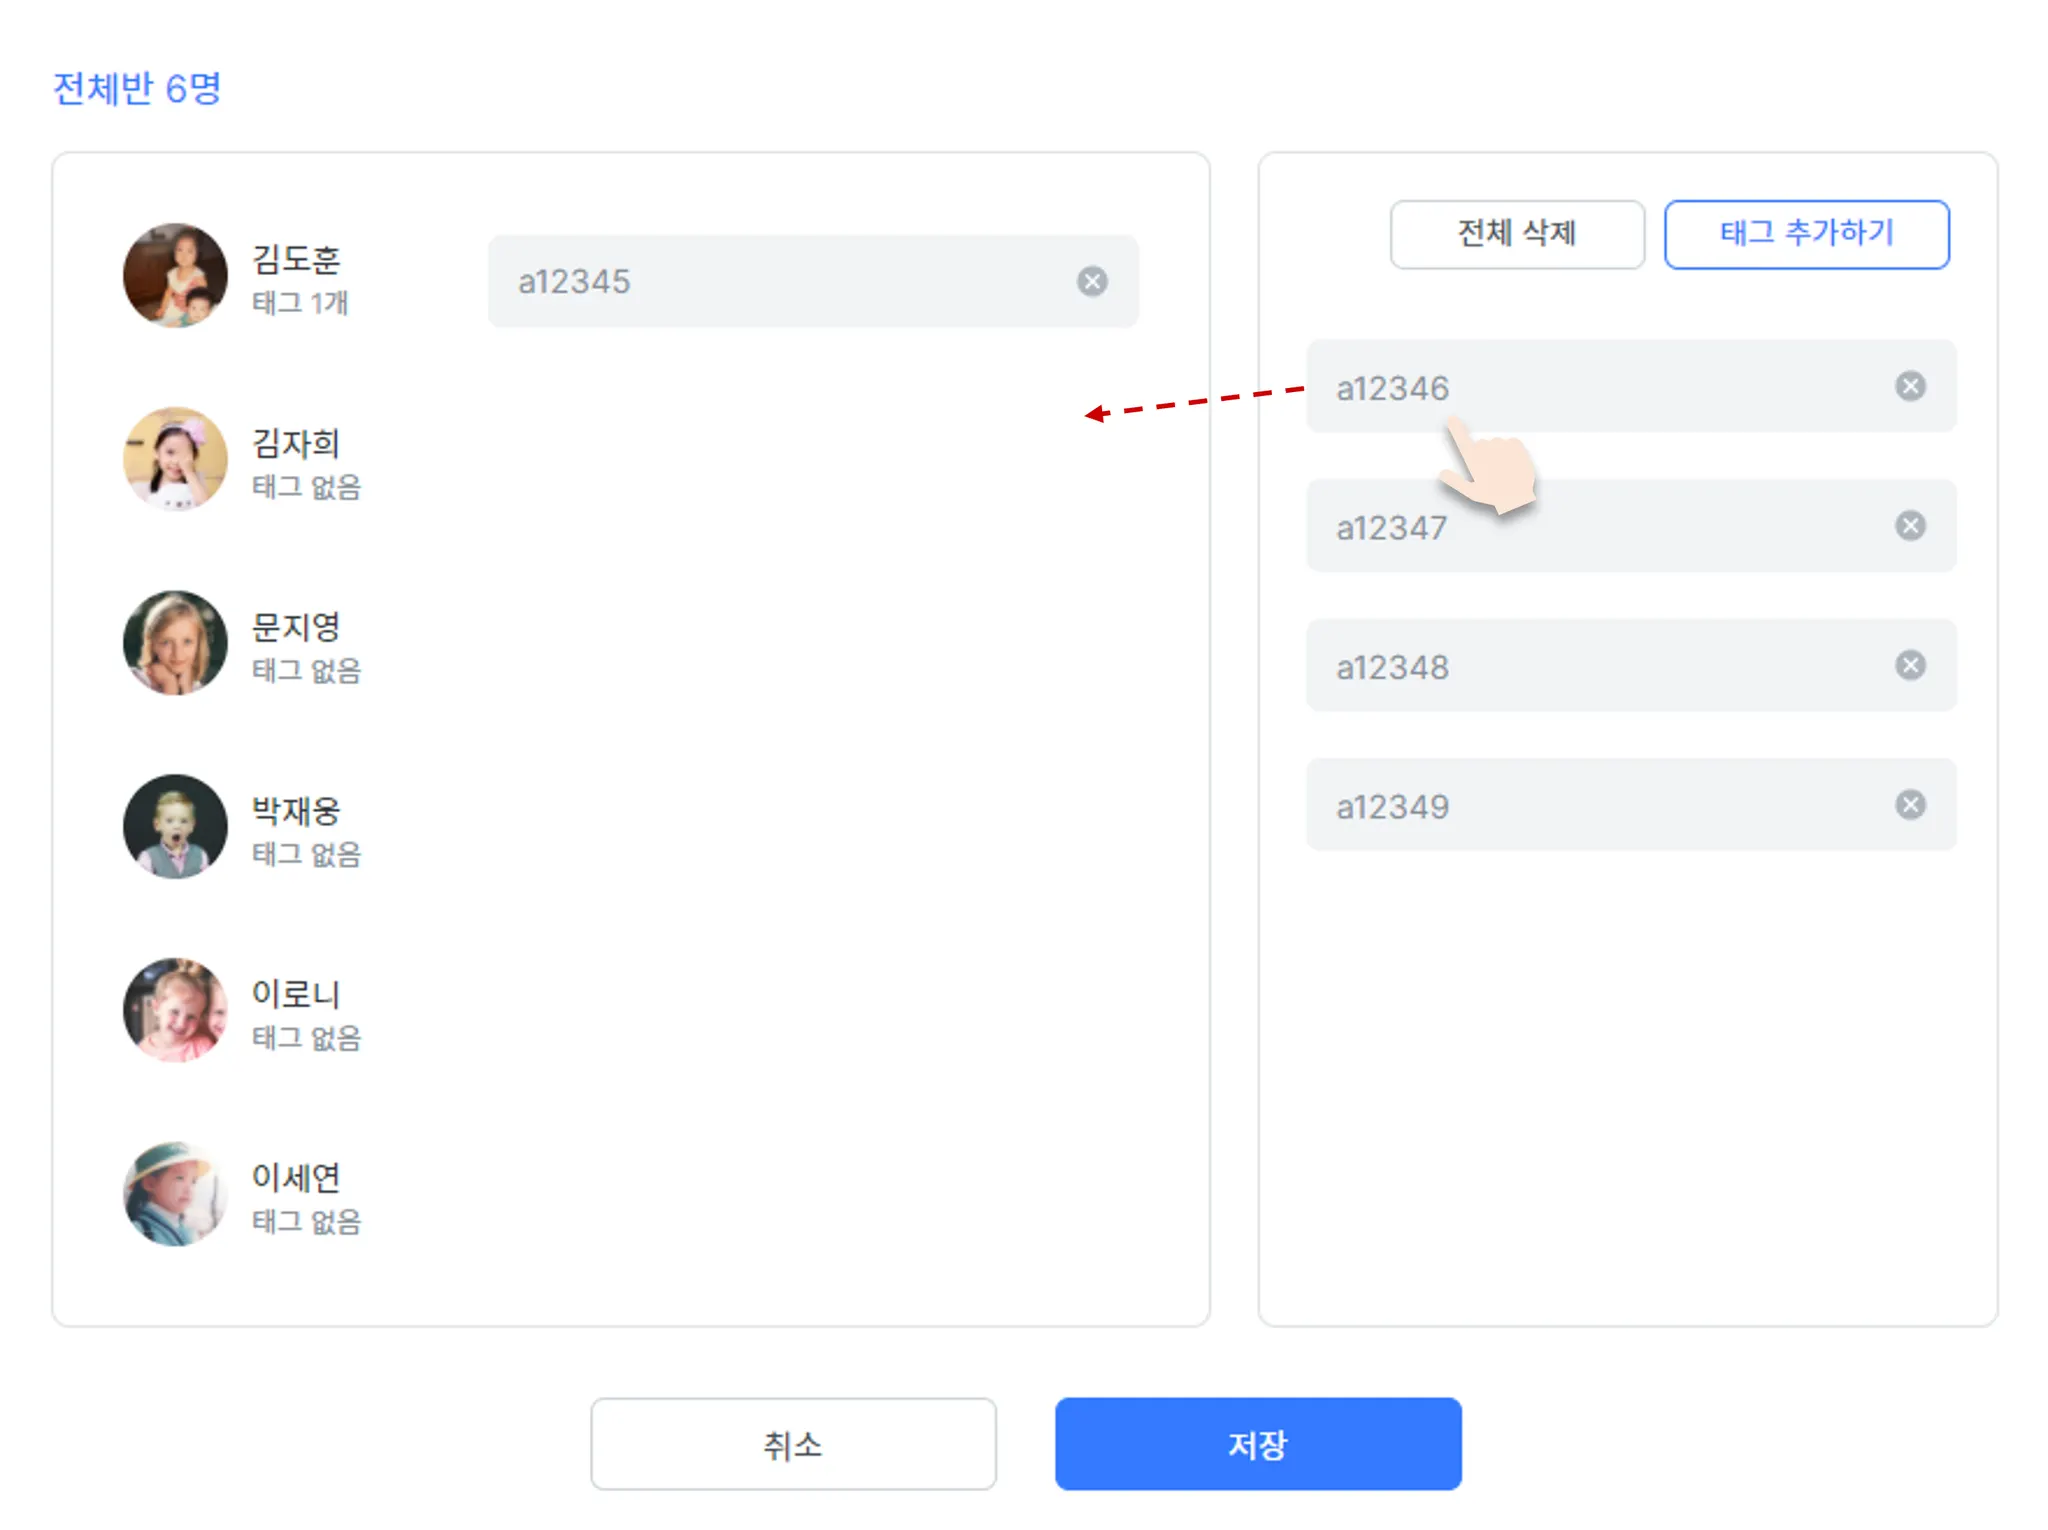Viewport: 2048px width, 1530px height.
Task: Choose 이로니's profile picture
Action: click(x=175, y=1010)
